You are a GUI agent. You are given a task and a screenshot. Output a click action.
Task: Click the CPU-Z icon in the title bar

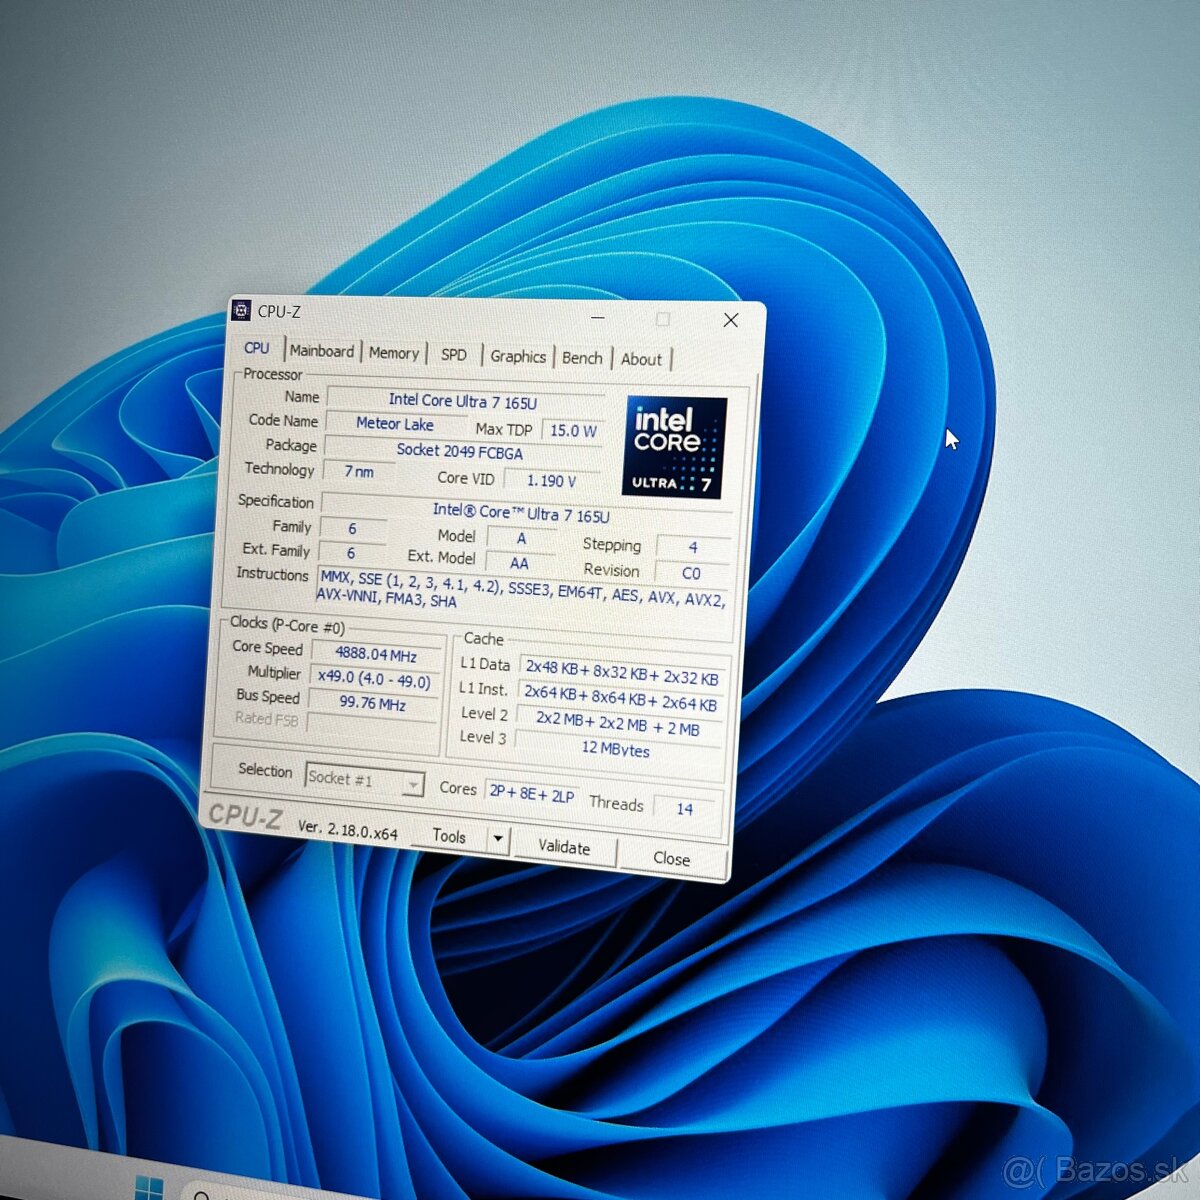pyautogui.click(x=243, y=310)
